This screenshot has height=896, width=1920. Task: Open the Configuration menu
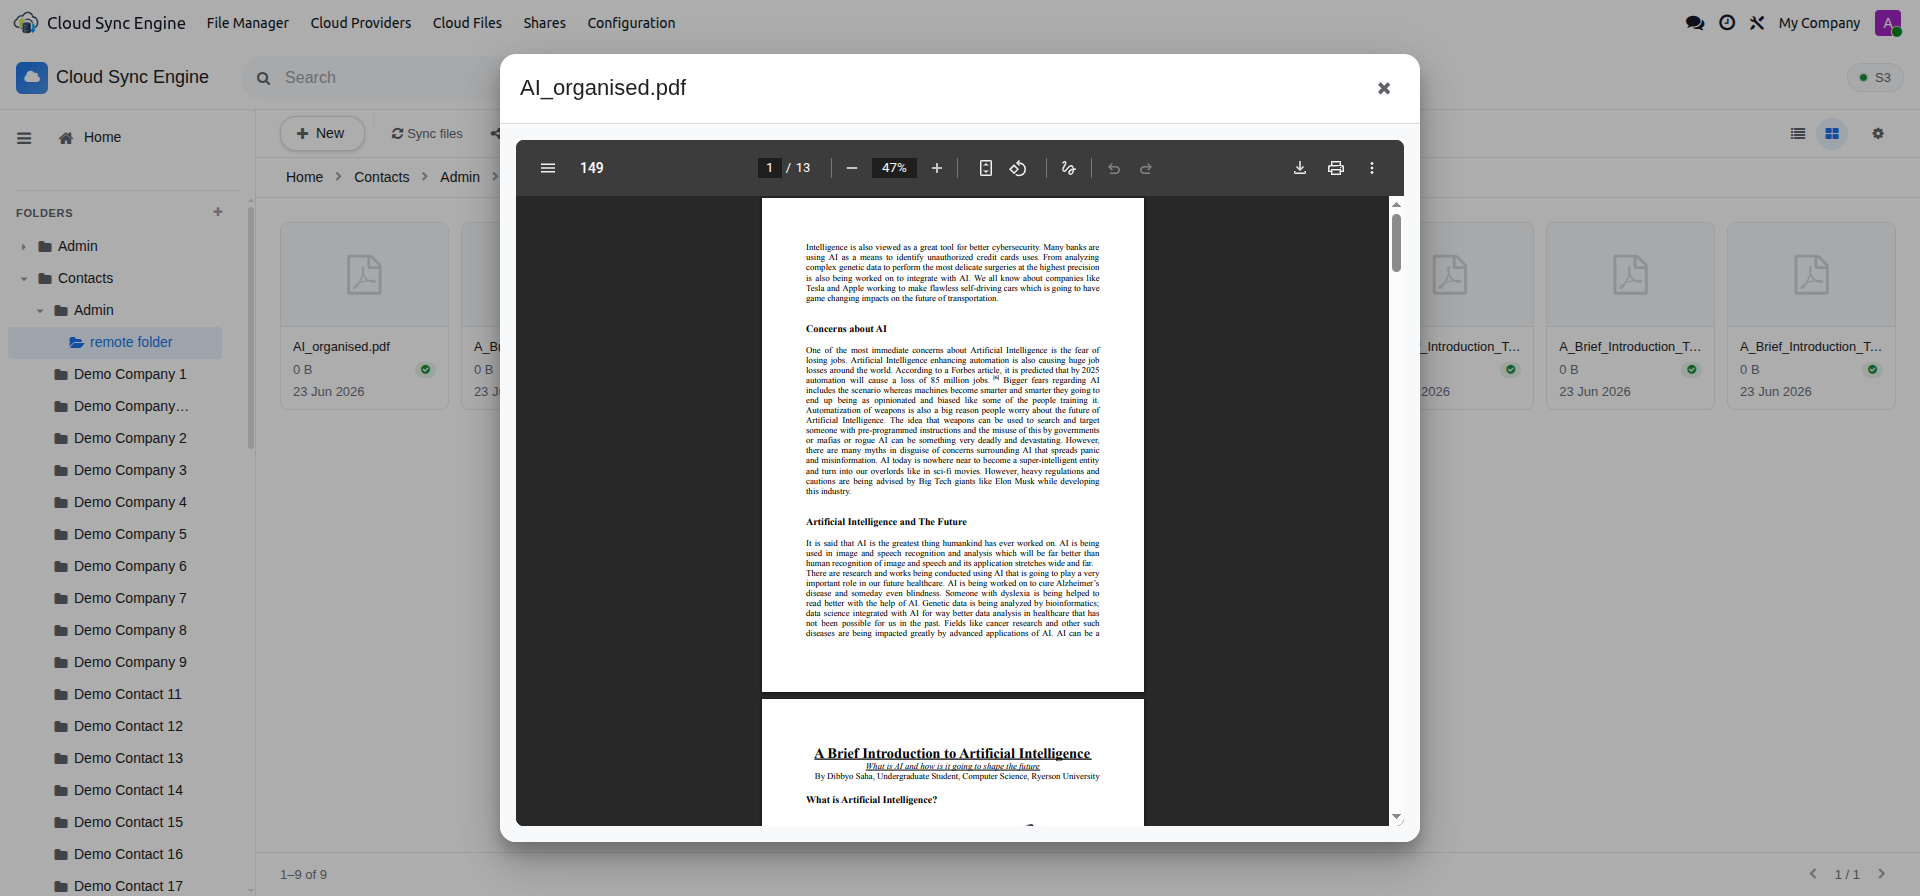pyautogui.click(x=631, y=23)
